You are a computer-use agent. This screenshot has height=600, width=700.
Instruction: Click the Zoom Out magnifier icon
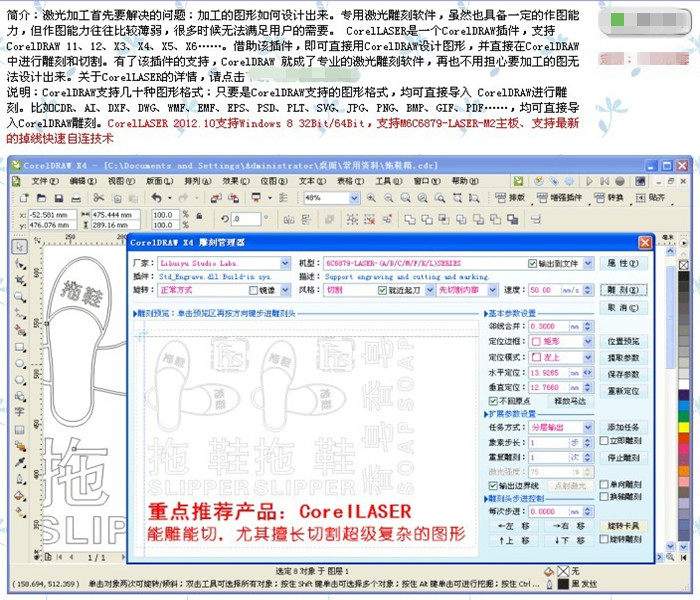(388, 198)
